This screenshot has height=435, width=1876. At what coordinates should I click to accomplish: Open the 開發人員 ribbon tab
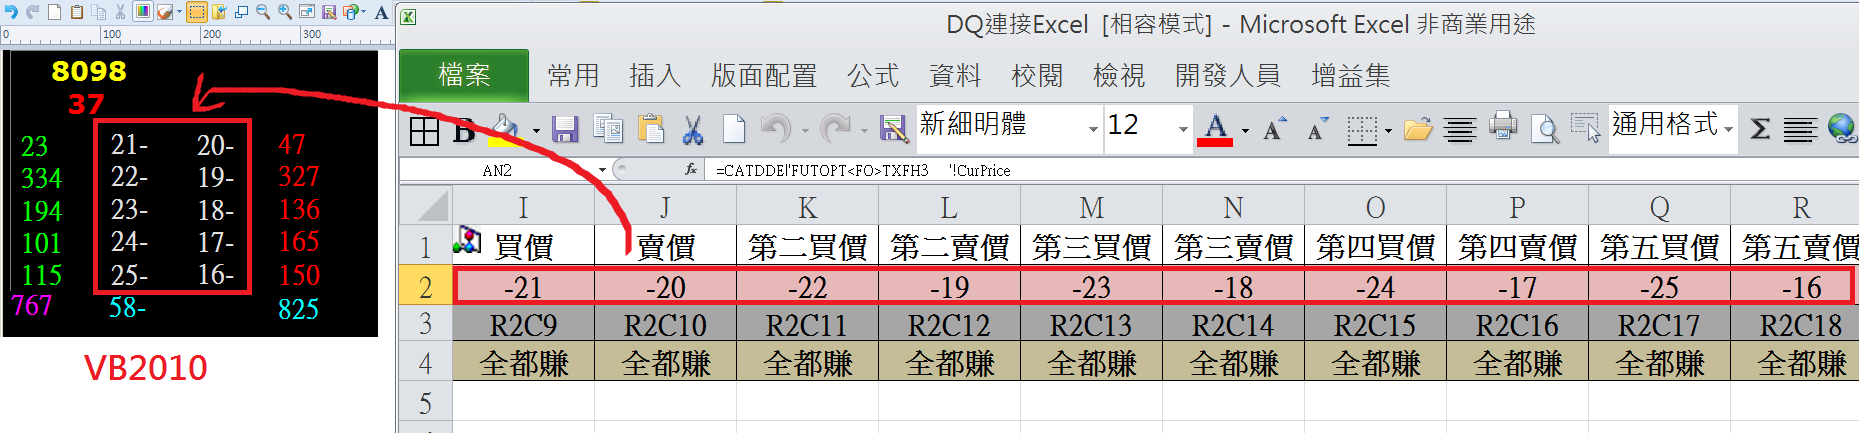[1228, 75]
